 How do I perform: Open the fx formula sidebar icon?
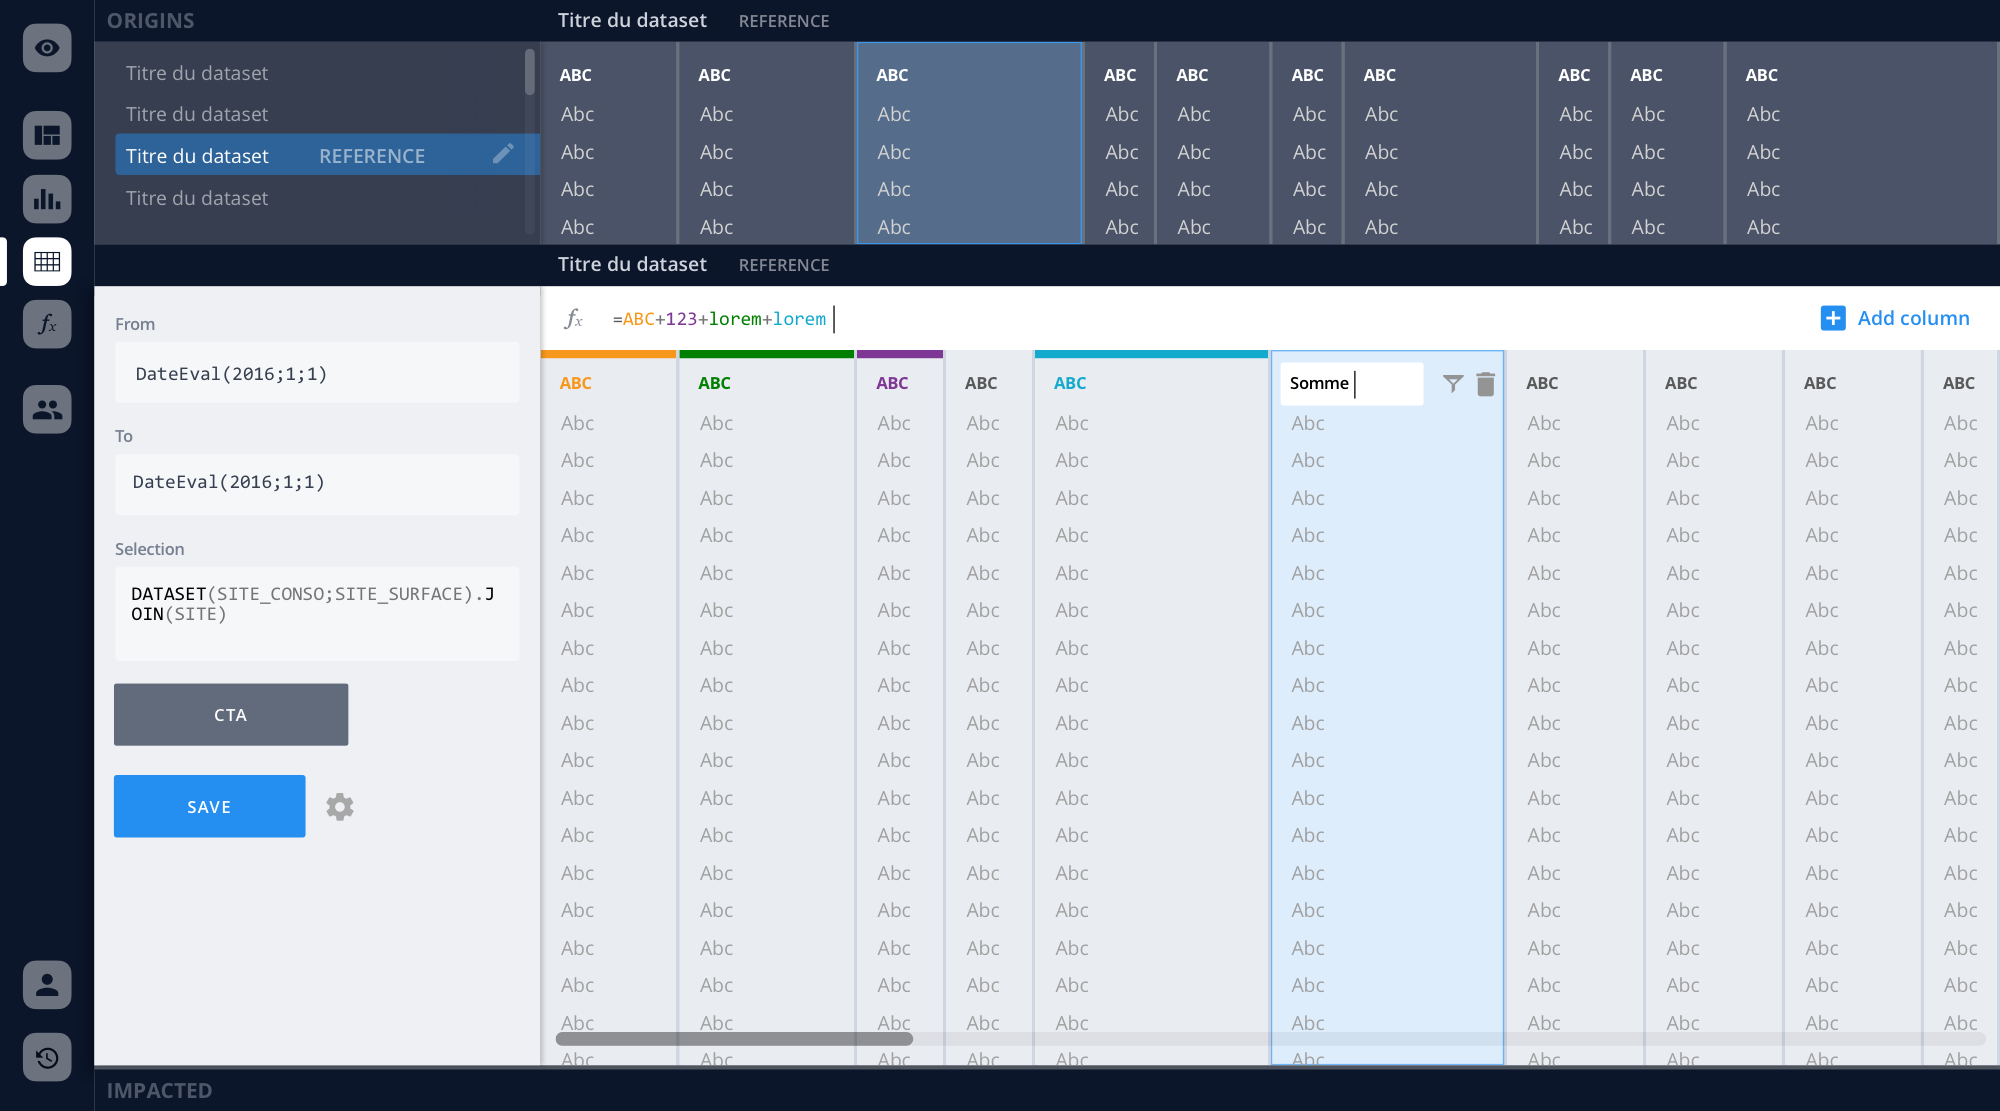click(47, 324)
